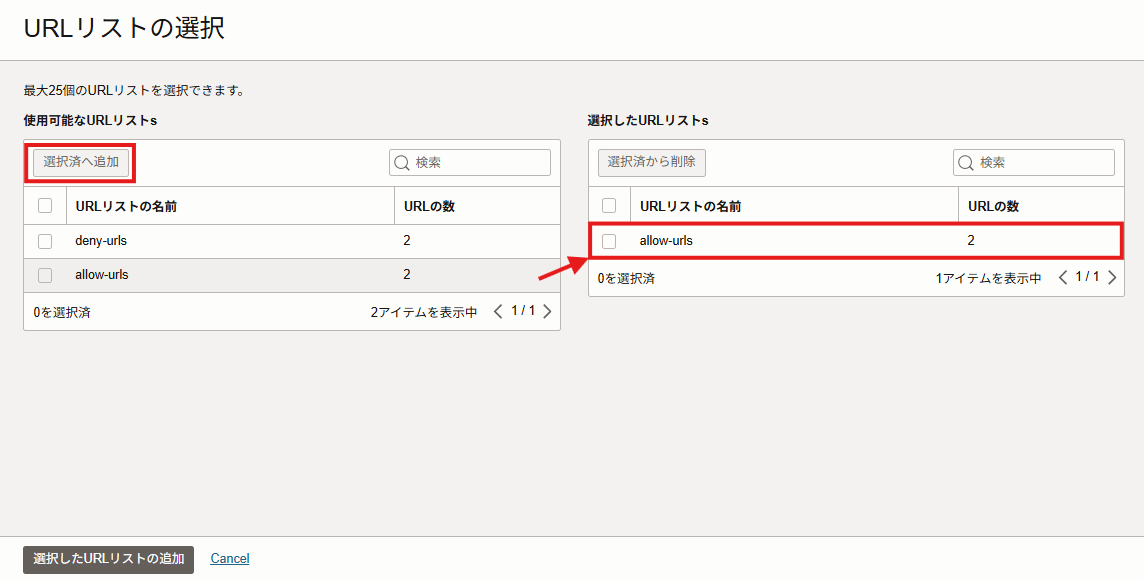Toggle select-all checkbox in available lists header
This screenshot has width=1144, height=581.
coord(45,206)
